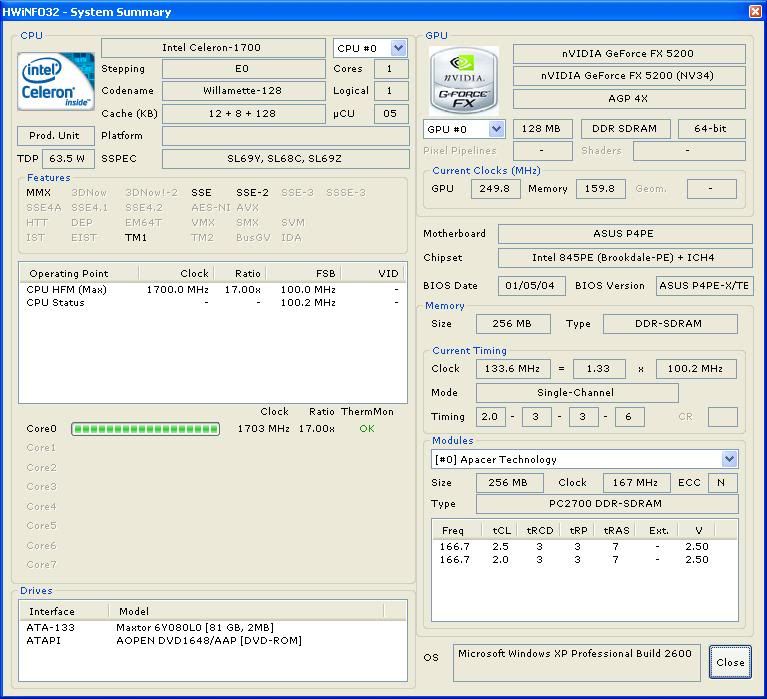This screenshot has height=699, width=767.
Task: Click the MMX feature label
Action: coord(39,193)
